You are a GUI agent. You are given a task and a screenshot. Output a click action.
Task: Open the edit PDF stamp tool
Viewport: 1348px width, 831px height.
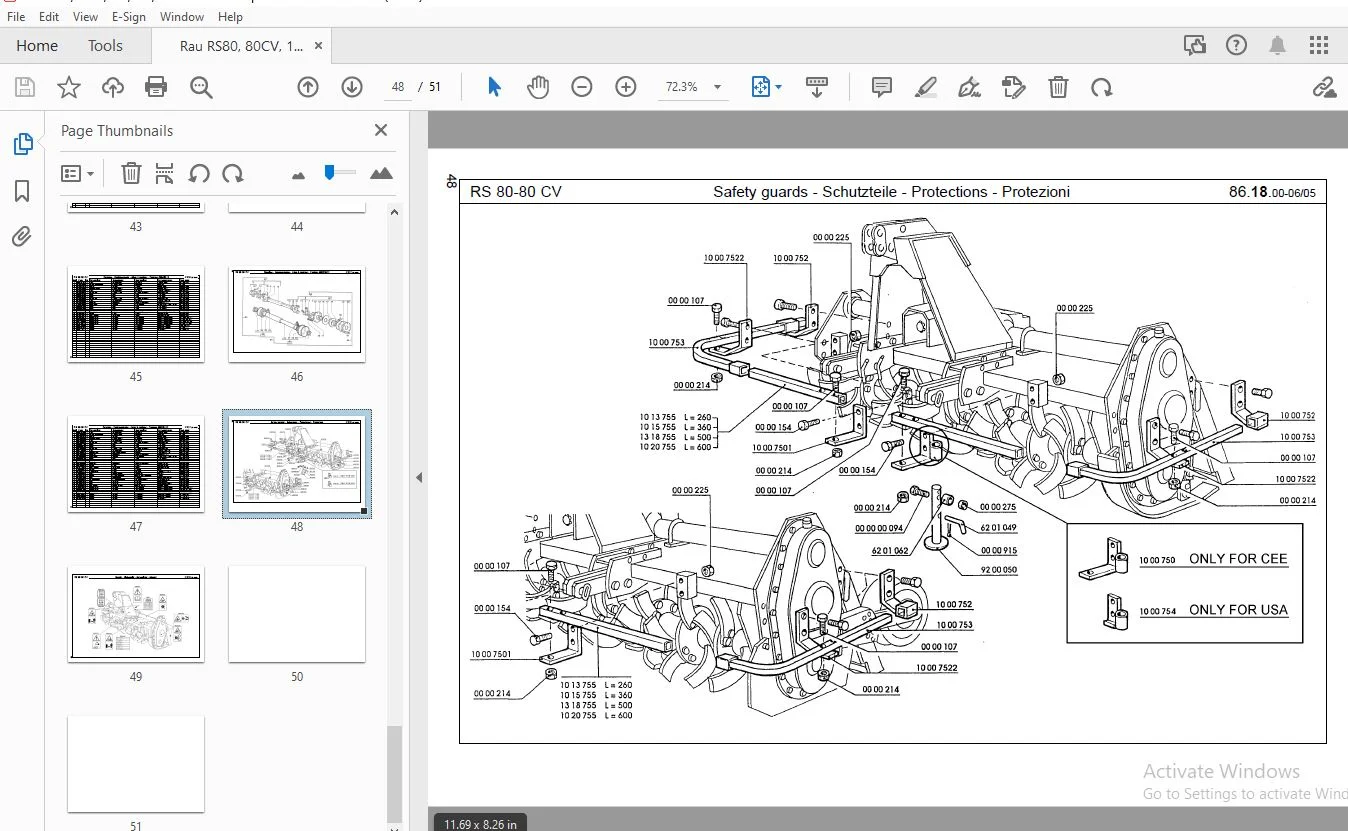click(1013, 87)
